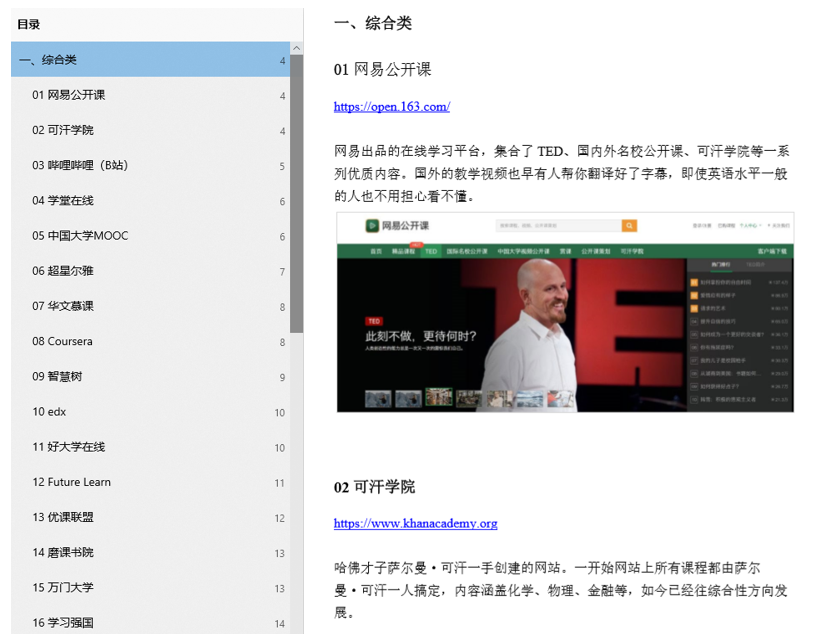Go to 14 磨课书院 entry
Viewport: 821px width, 644px height.
point(150,552)
